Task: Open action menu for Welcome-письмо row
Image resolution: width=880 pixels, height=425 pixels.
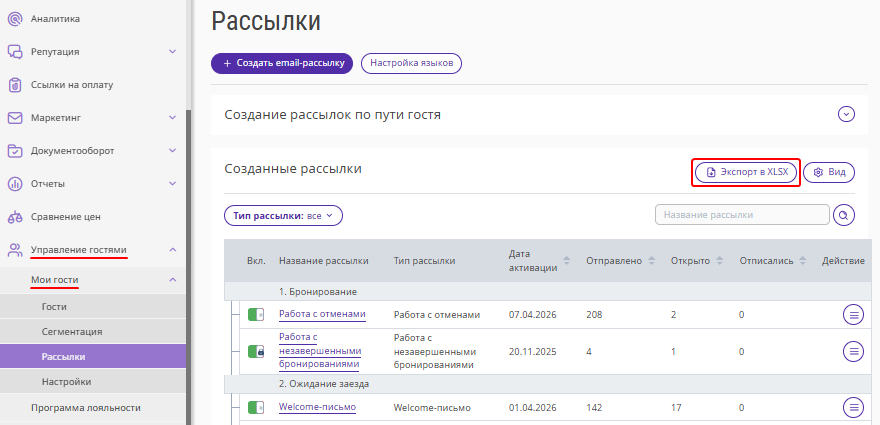Action: [853, 407]
